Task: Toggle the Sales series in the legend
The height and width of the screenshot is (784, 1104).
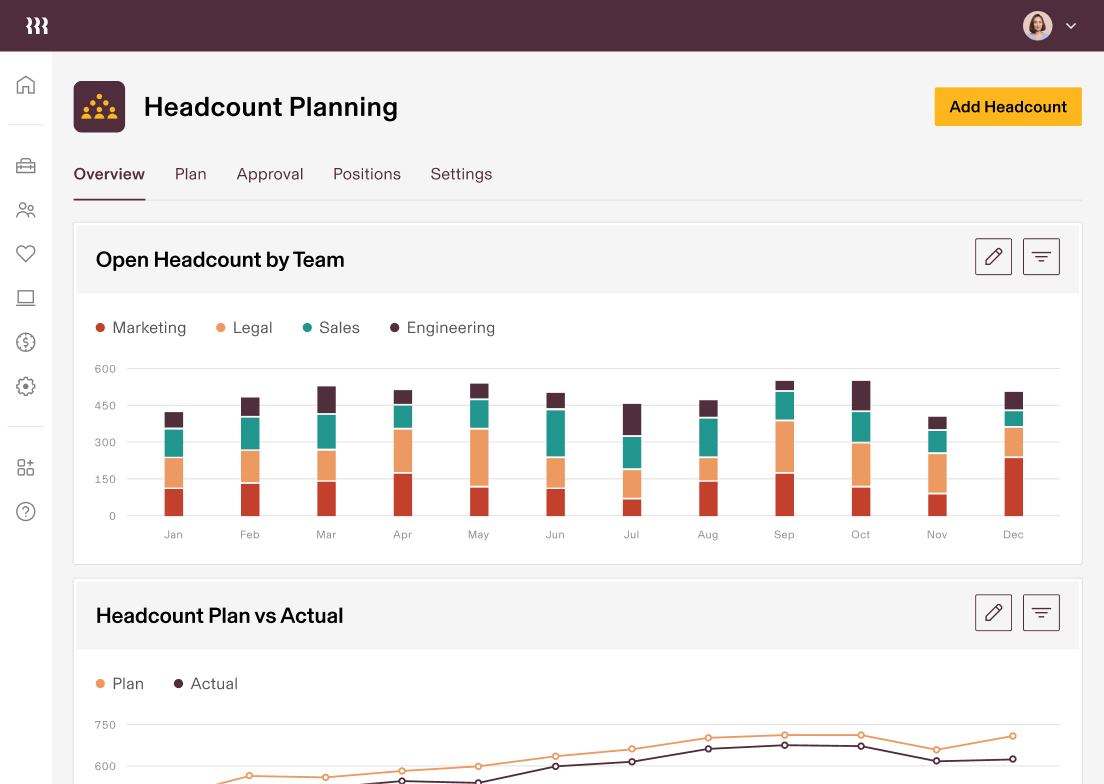Action: click(x=330, y=327)
